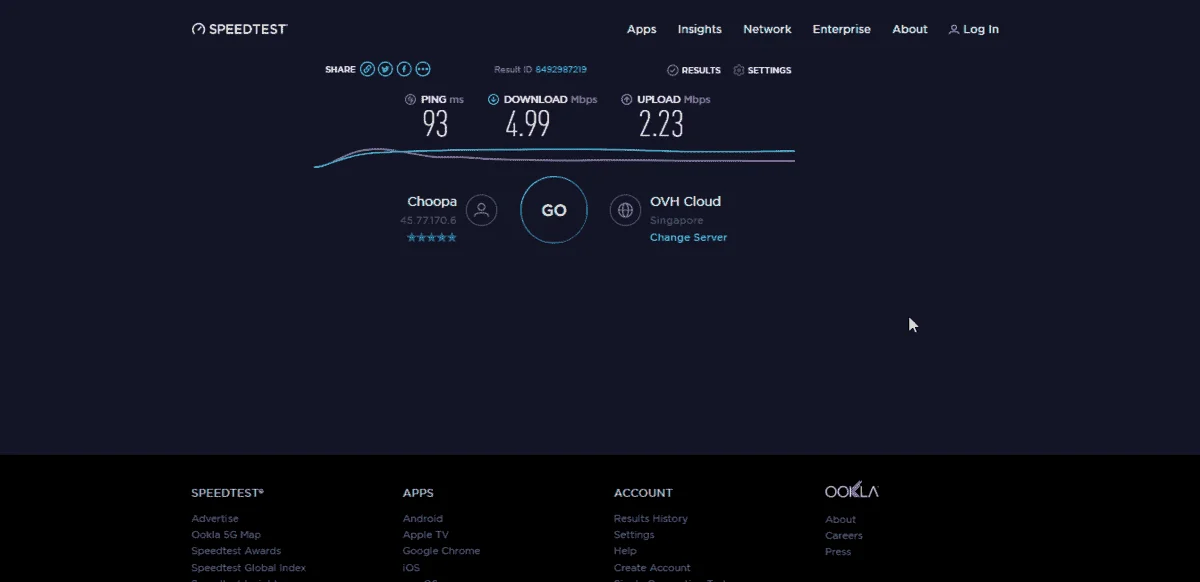Open the Create Account link
This screenshot has width=1200, height=582.
(x=652, y=568)
